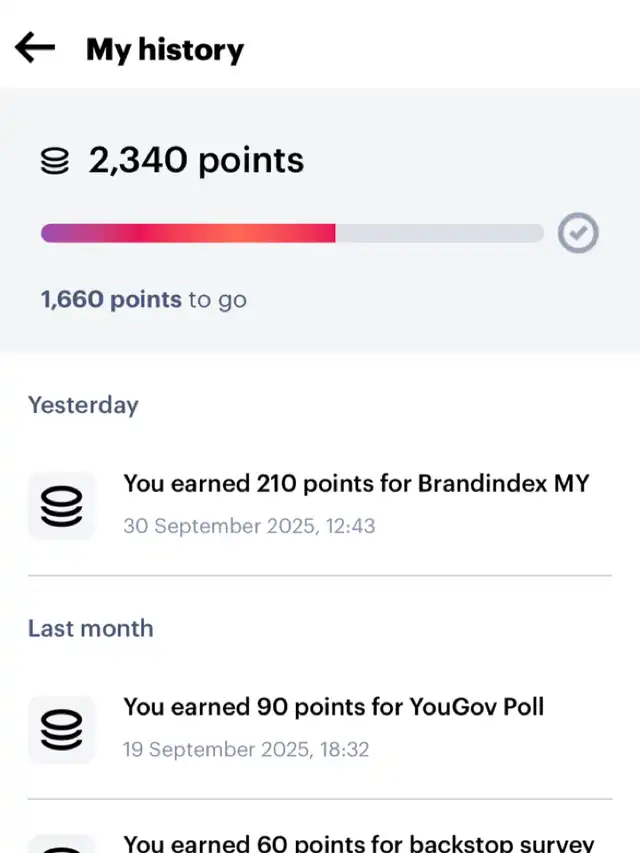Tap the back arrow icon
The height and width of the screenshot is (853, 640).
pyautogui.click(x=35, y=48)
